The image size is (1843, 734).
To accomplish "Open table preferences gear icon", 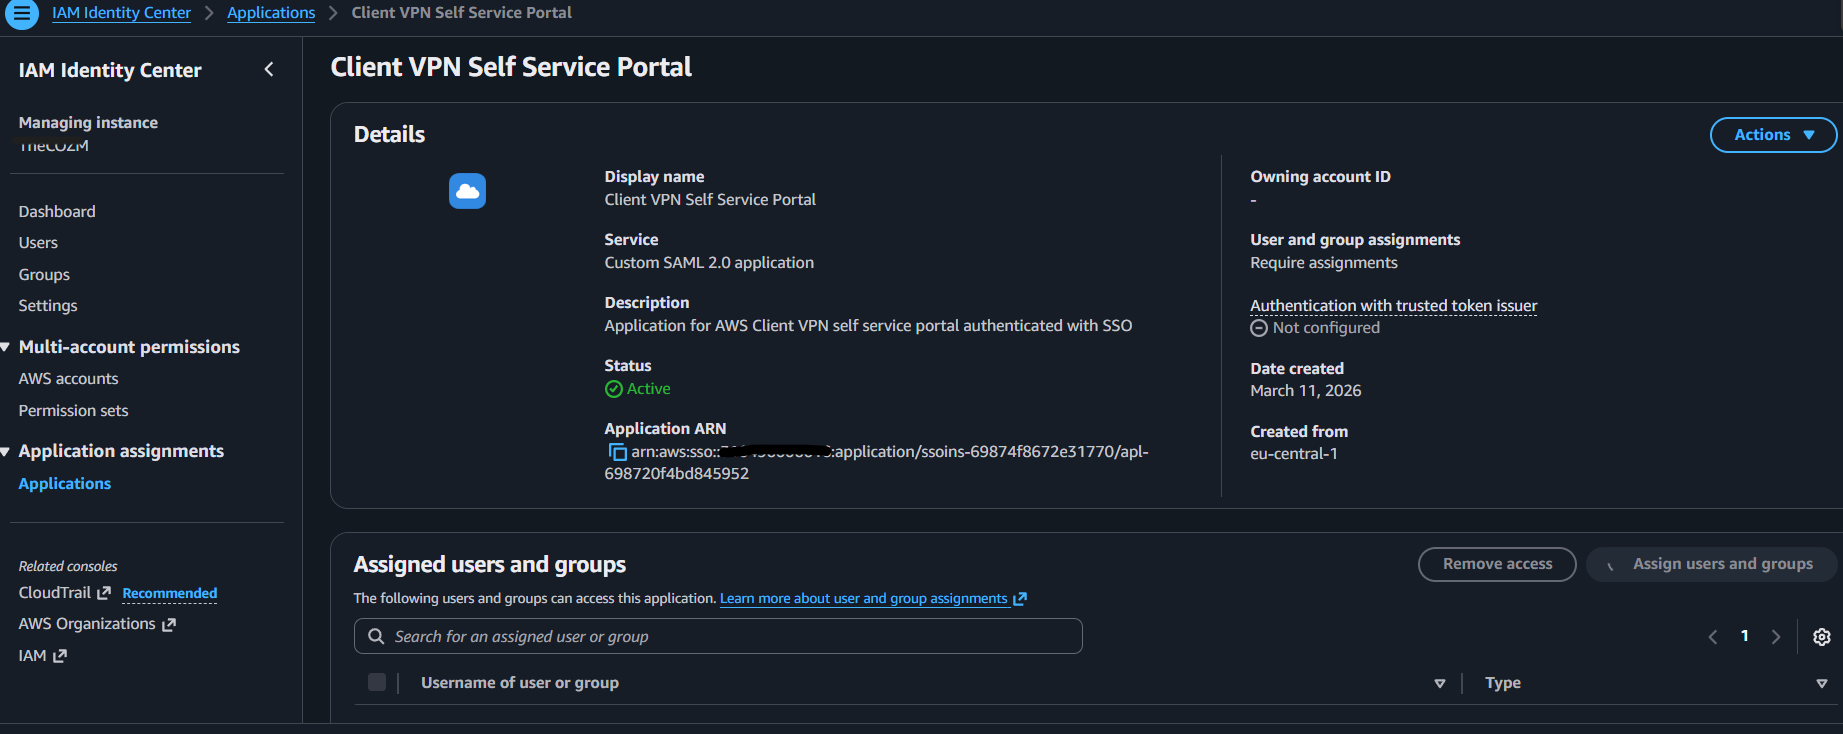I will coord(1822,637).
